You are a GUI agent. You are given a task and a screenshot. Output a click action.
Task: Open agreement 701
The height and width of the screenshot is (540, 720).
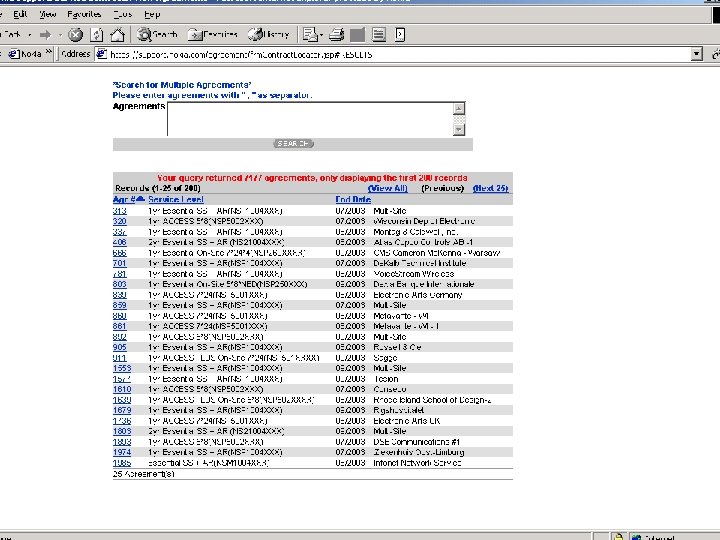[119, 263]
